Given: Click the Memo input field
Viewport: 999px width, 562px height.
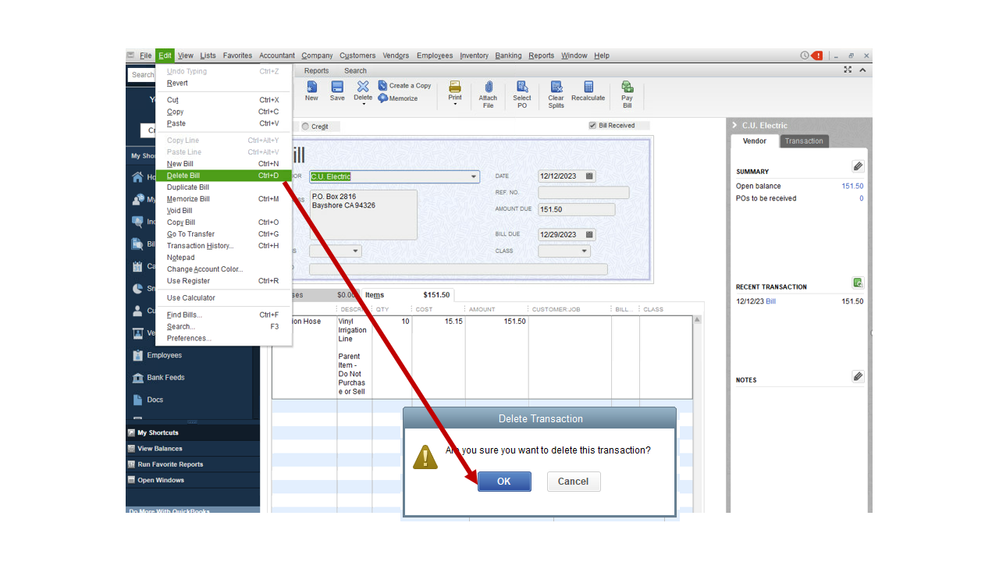Looking at the screenshot, I should click(458, 270).
